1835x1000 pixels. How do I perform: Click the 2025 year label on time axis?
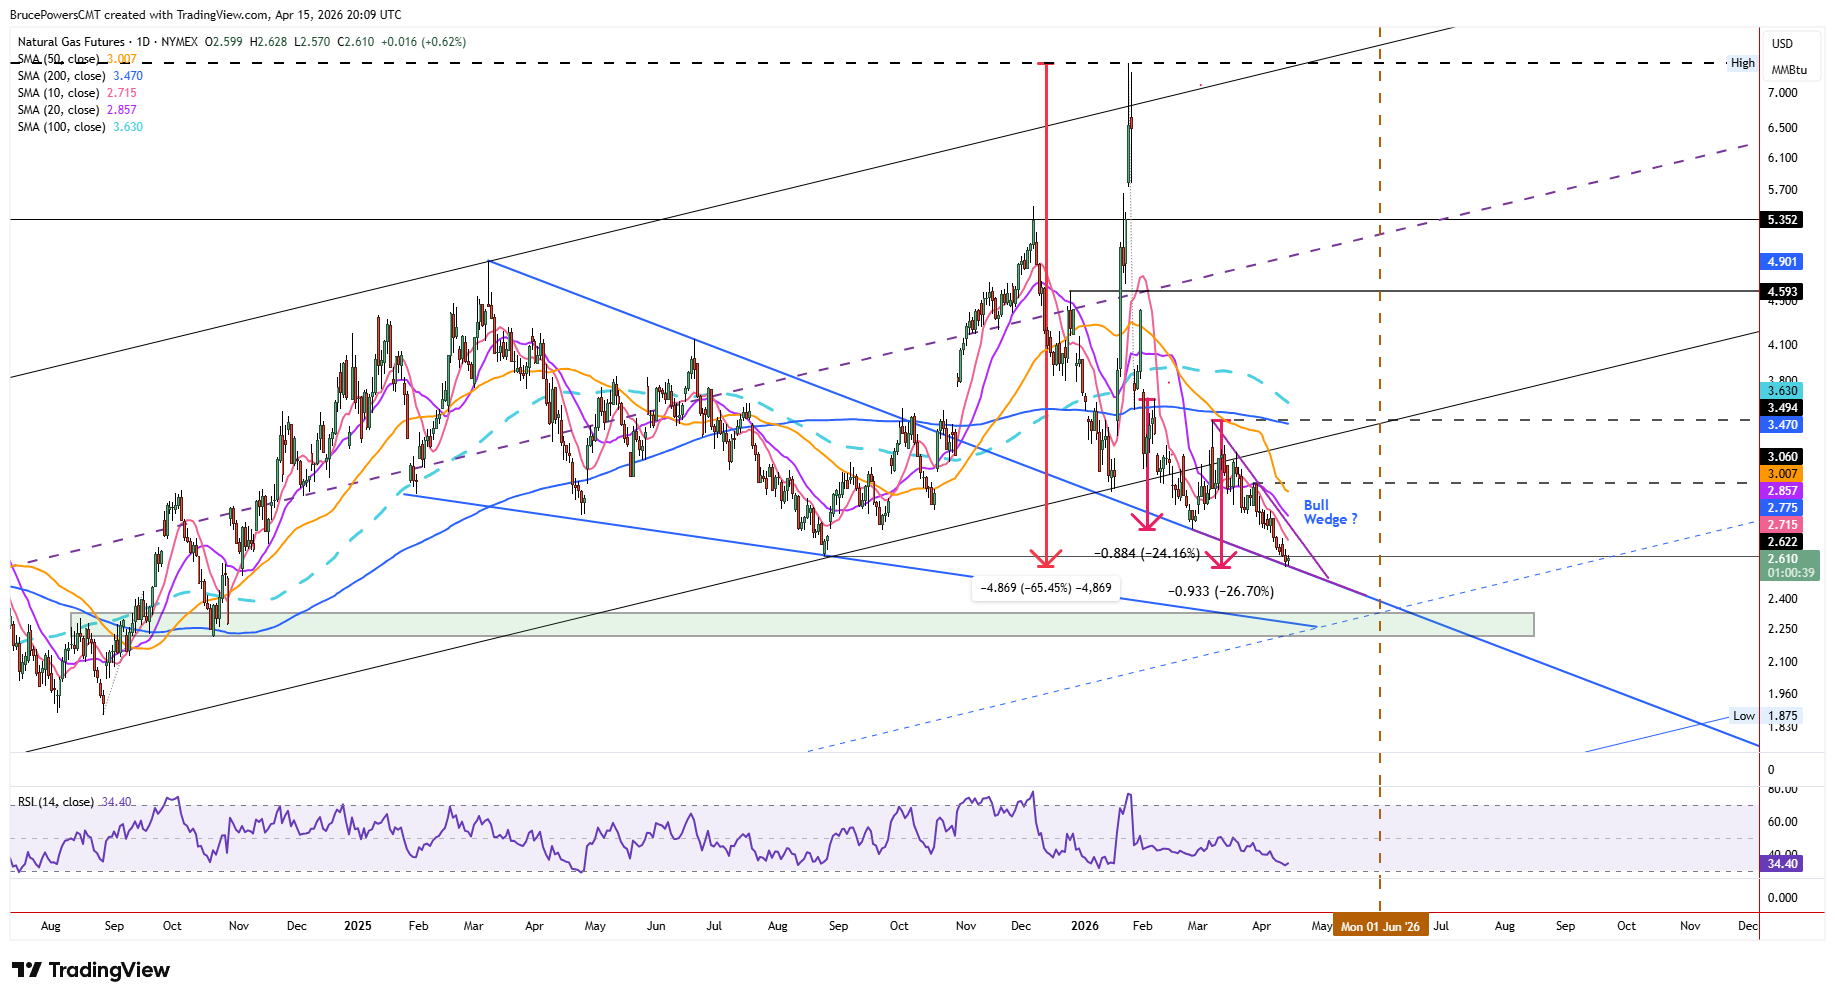357,926
